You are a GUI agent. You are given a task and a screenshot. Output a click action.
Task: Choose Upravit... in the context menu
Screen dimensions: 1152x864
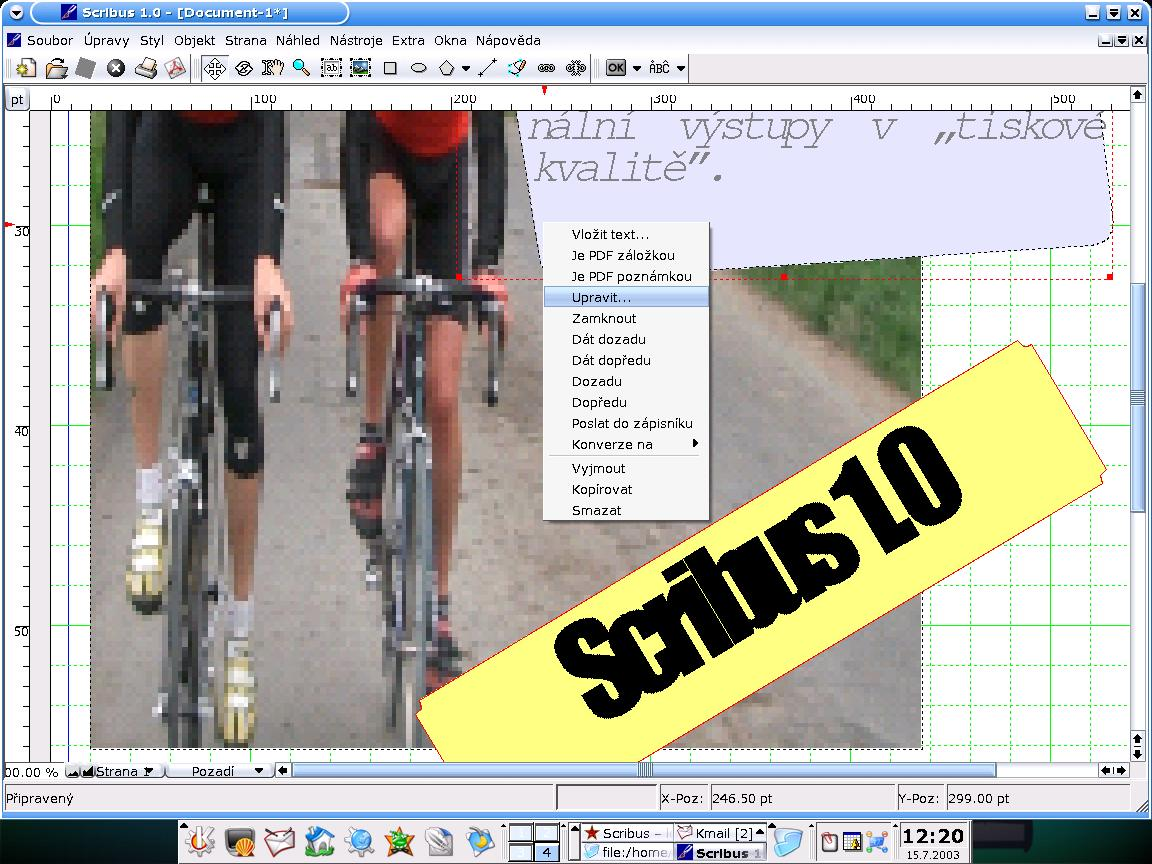click(602, 297)
